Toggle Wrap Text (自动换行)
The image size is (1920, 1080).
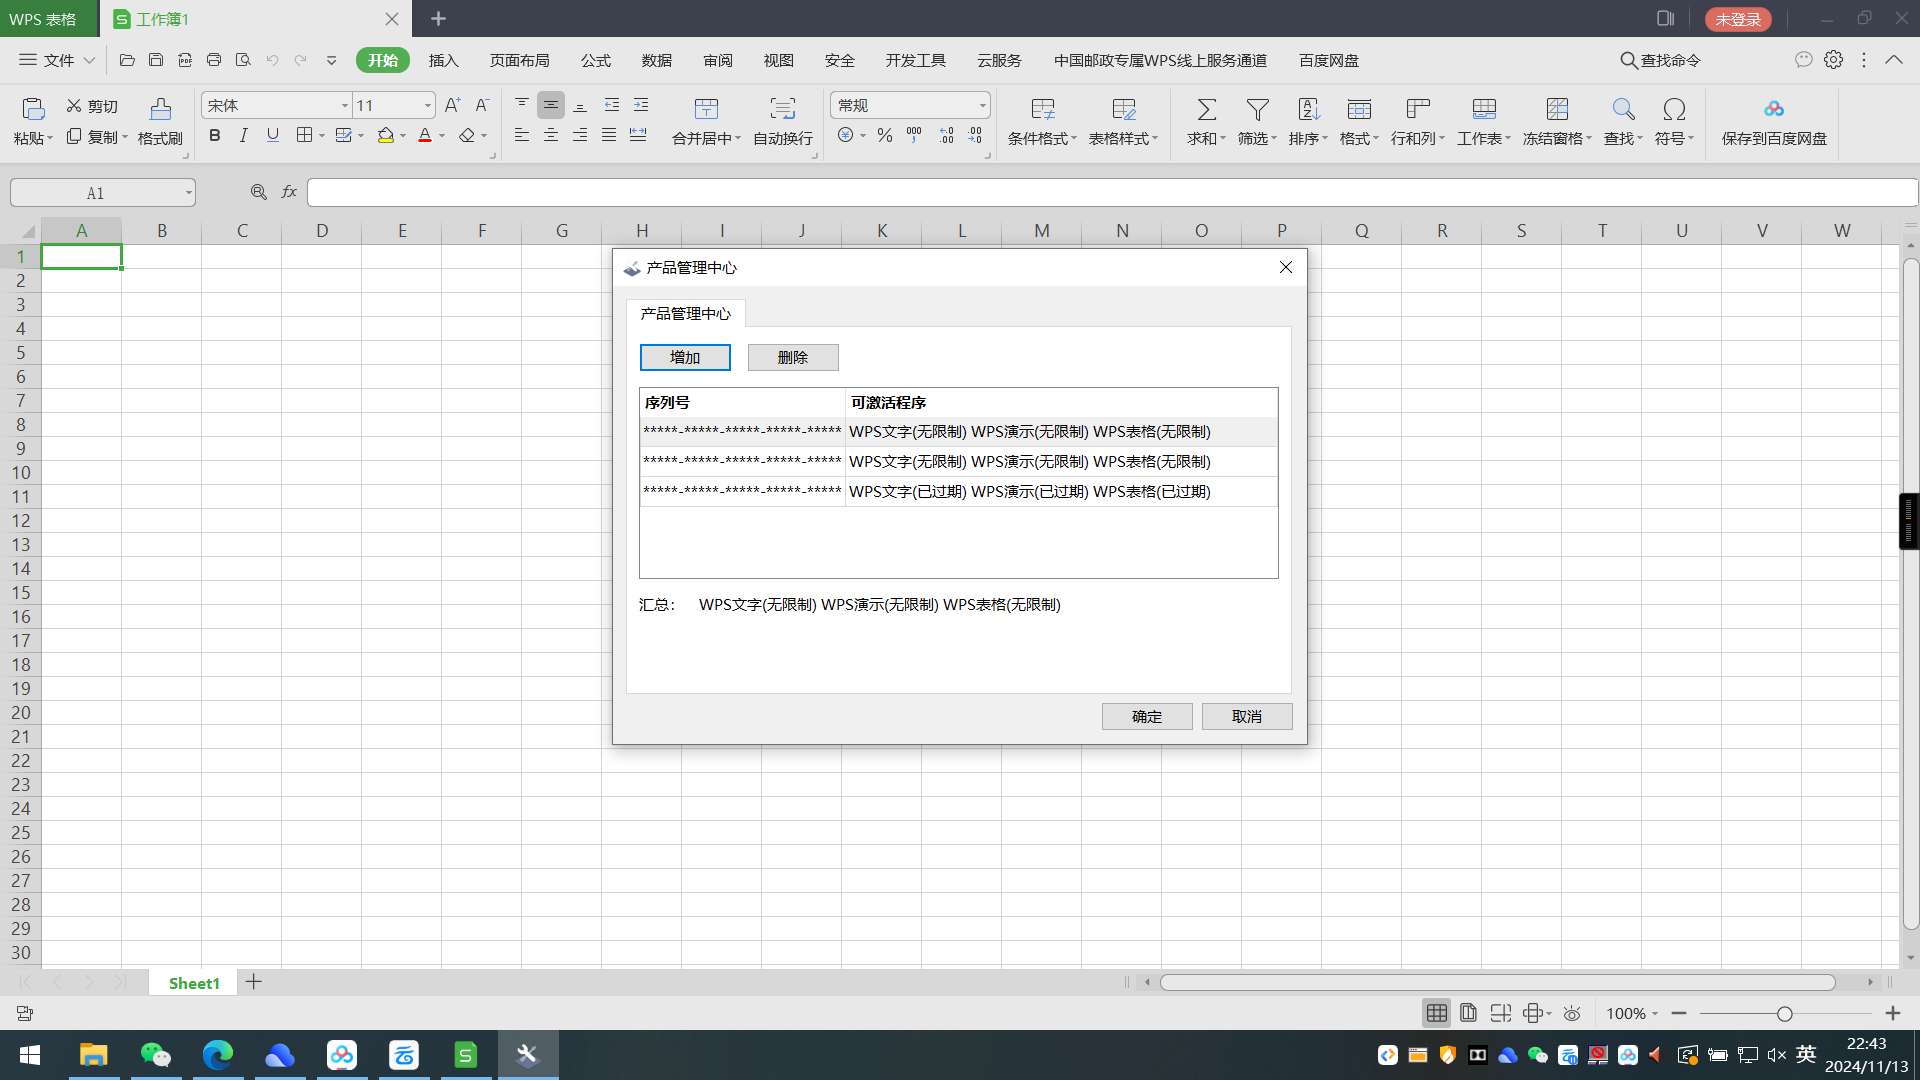coord(782,109)
